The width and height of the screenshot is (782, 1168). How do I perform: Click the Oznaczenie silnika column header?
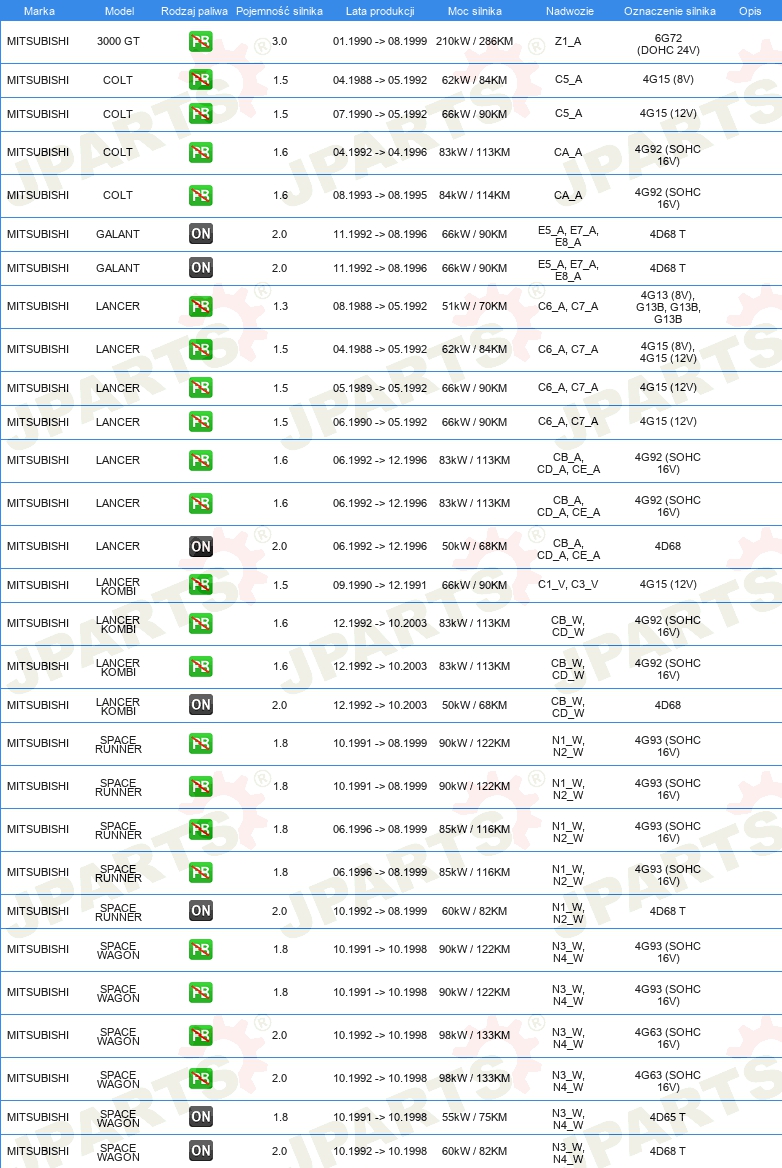[670, 11]
